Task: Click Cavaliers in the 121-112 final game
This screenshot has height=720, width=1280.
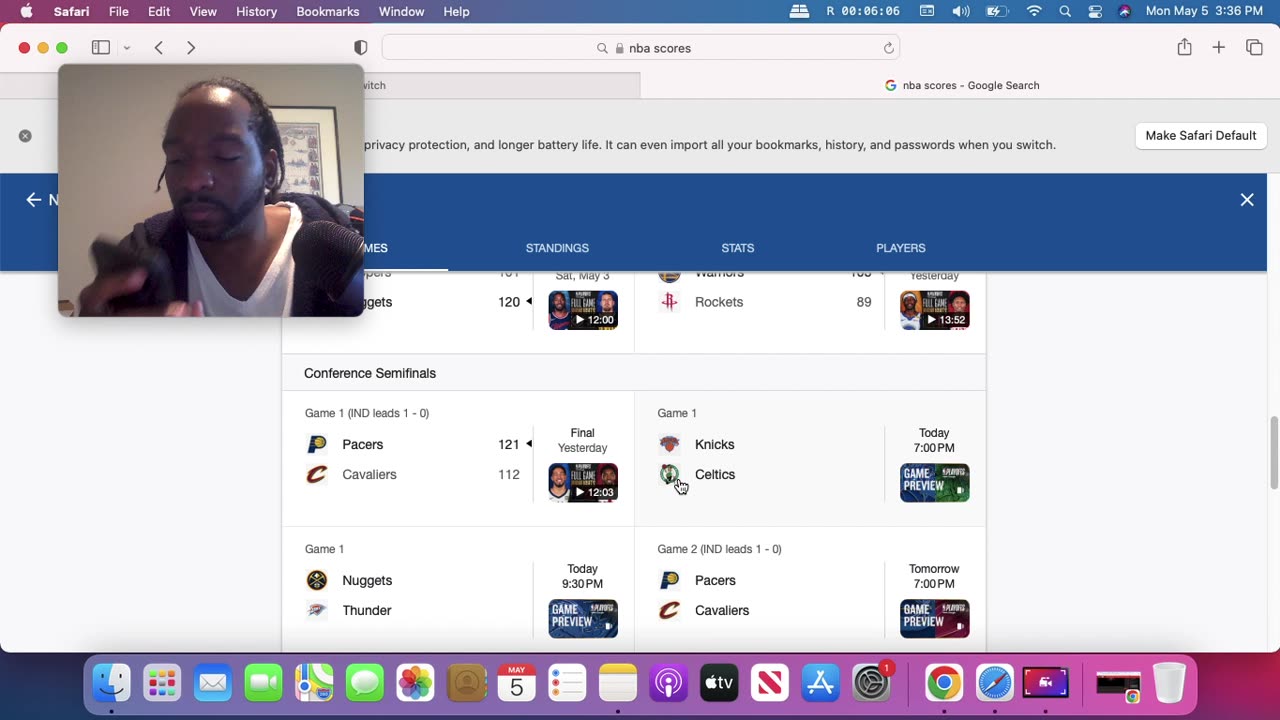Action: 369,474
